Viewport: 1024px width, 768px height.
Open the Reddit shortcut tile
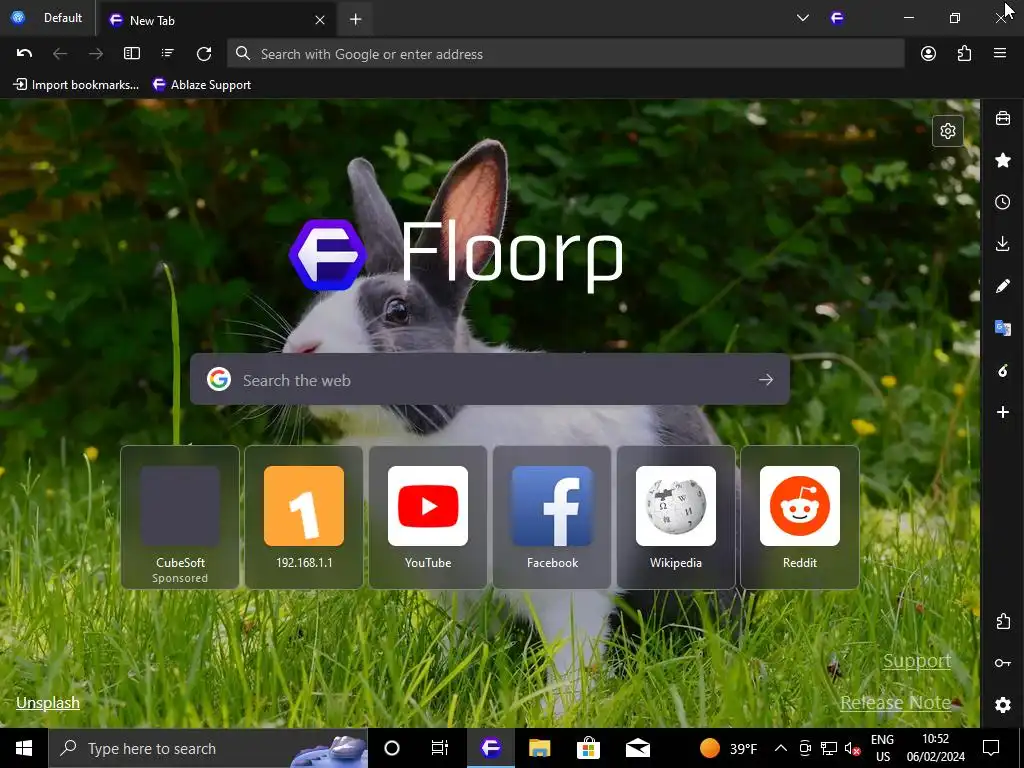tap(800, 517)
